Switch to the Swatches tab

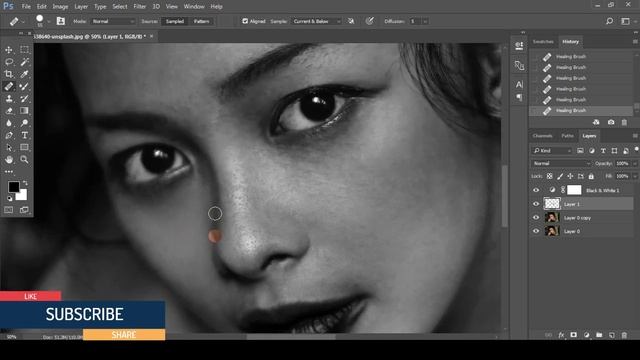543,42
